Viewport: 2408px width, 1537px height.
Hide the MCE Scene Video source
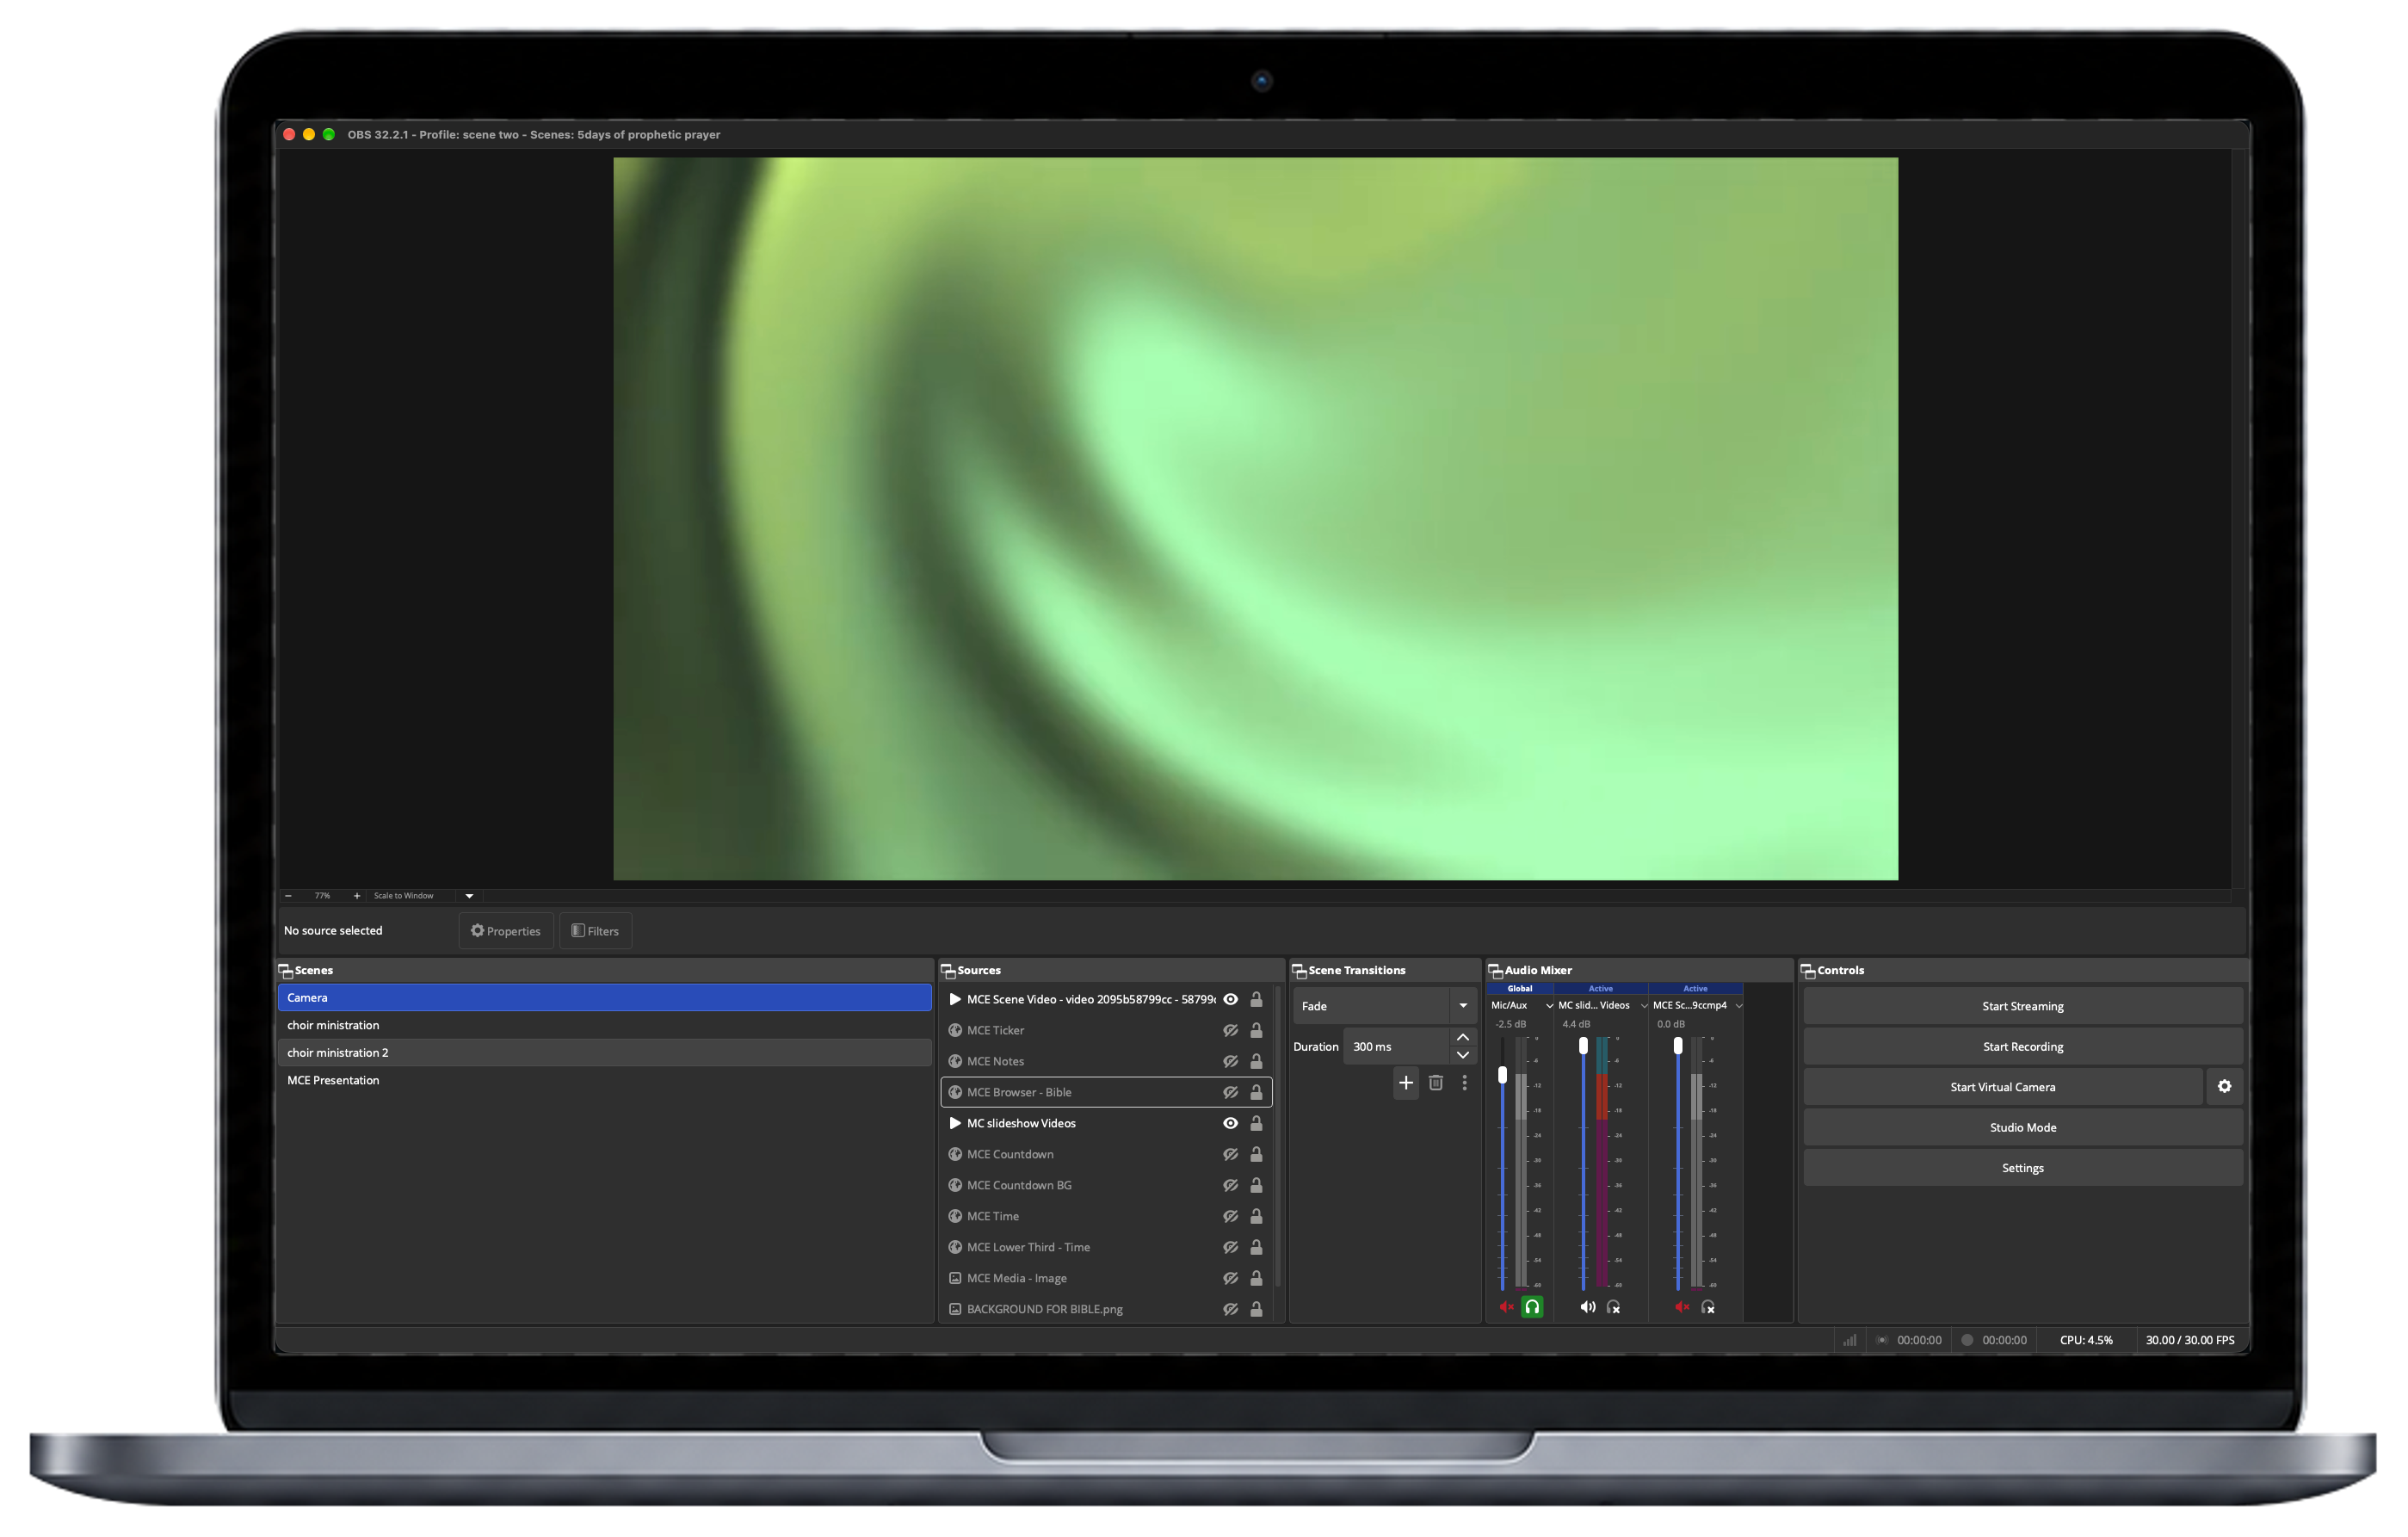tap(1230, 999)
